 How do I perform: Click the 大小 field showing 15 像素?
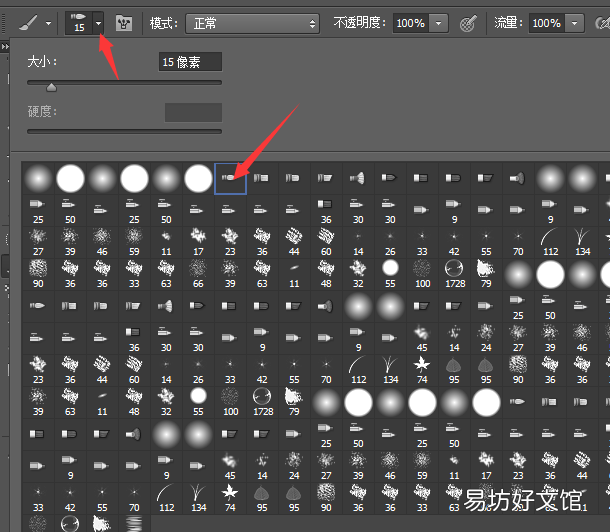click(190, 62)
